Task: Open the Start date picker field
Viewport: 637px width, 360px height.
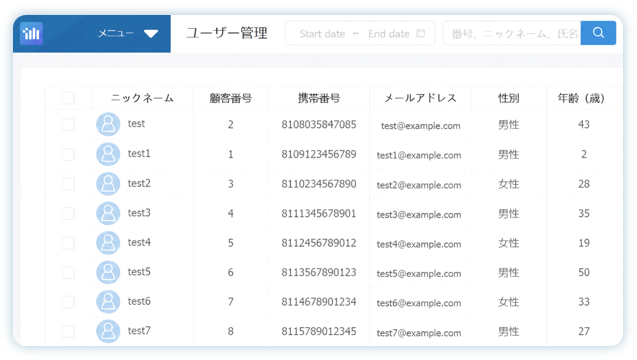Action: pyautogui.click(x=322, y=34)
